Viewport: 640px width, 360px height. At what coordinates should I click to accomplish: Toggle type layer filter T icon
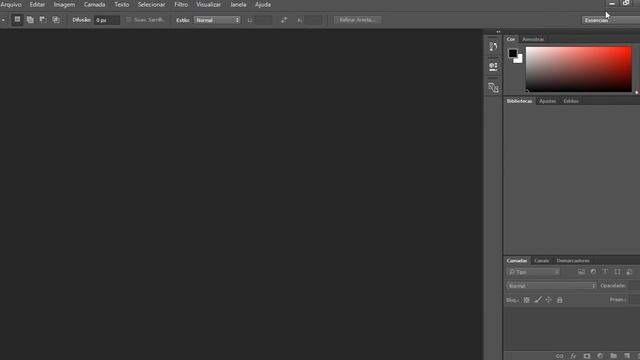[x=605, y=272]
